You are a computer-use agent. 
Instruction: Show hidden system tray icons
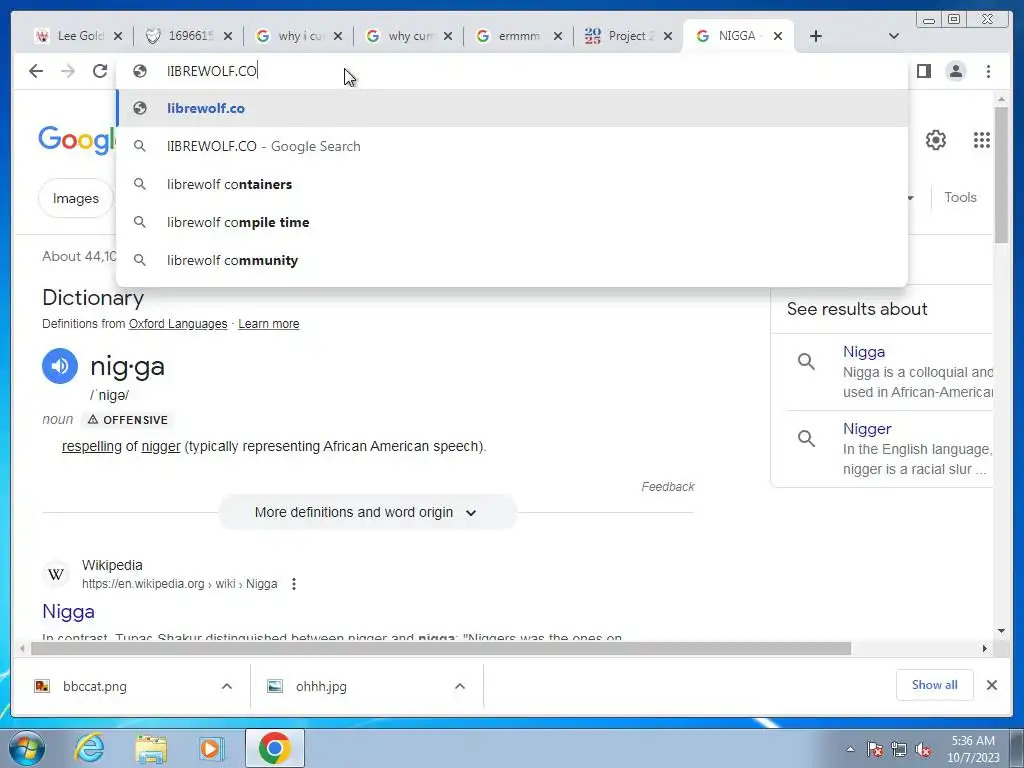(x=850, y=749)
